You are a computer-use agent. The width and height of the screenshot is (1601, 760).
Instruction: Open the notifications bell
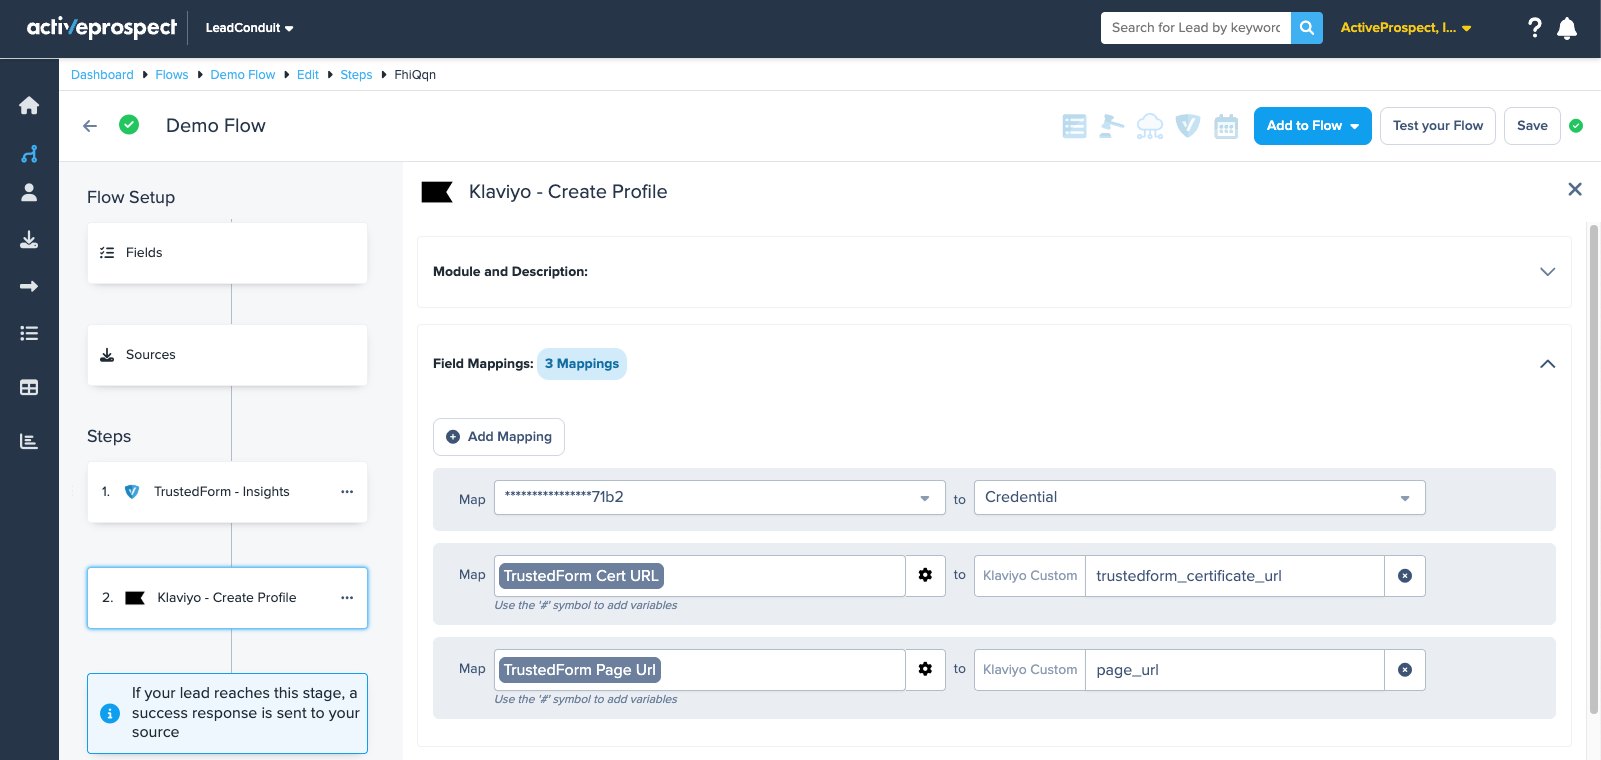pos(1567,28)
